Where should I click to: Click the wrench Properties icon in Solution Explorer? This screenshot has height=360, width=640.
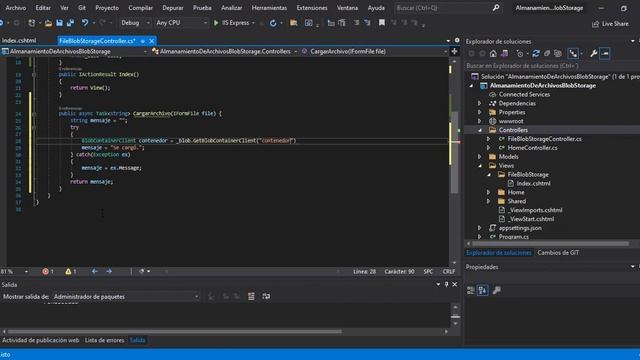(x=594, y=53)
